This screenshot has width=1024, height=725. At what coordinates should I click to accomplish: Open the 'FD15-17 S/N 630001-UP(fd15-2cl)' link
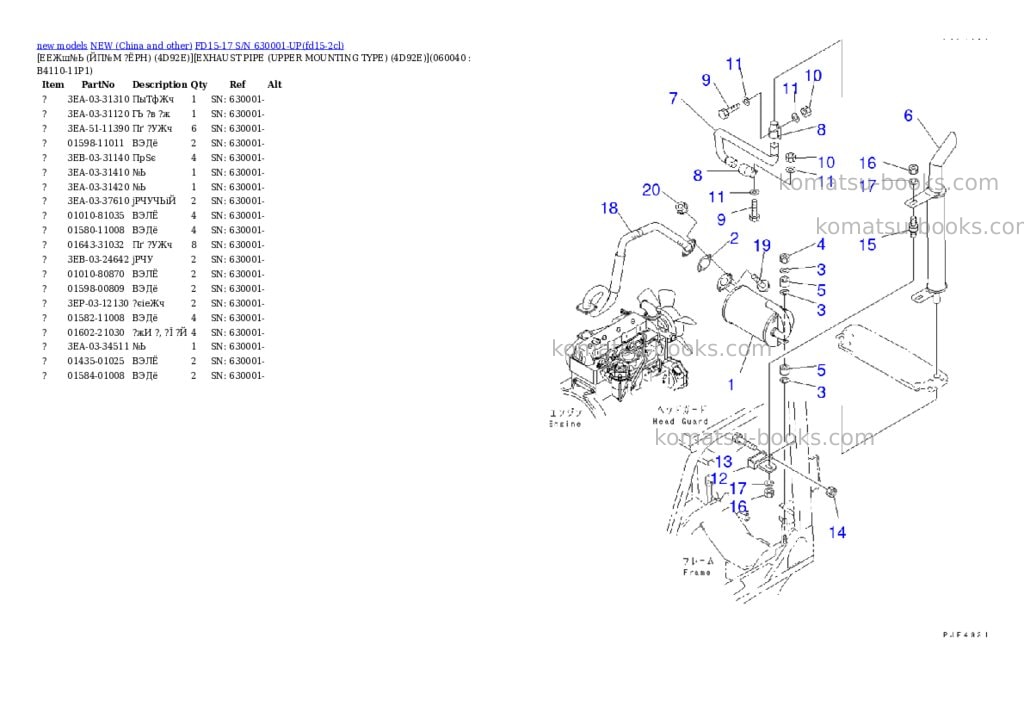tap(270, 46)
